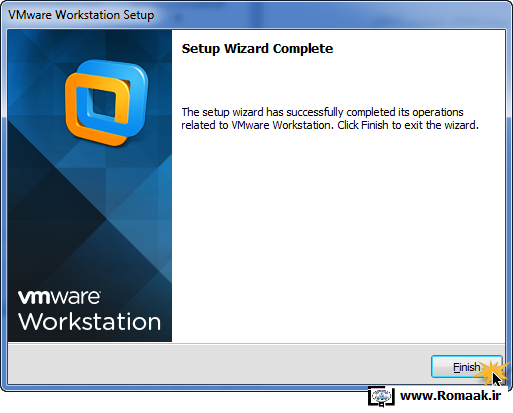The width and height of the screenshot is (513, 413).
Task: Click the Finish button
Action: pyautogui.click(x=466, y=367)
